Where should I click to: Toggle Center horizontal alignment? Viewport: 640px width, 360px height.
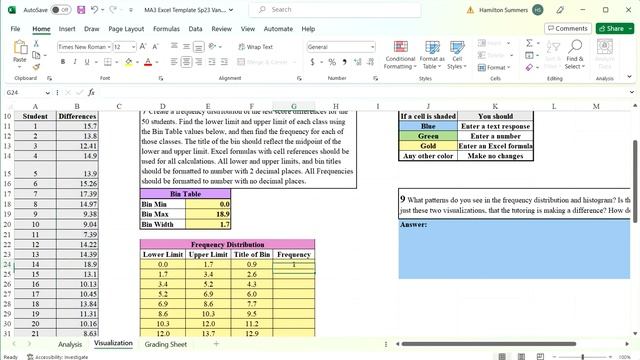[186, 62]
